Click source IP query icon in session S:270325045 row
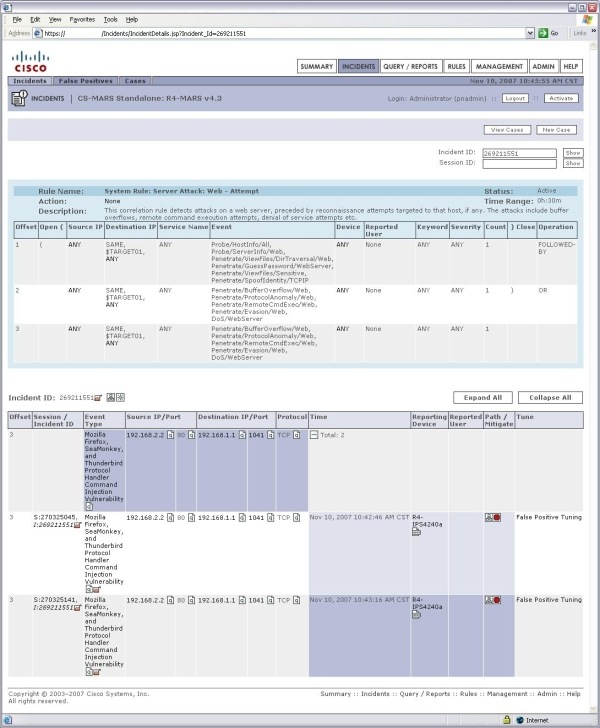Viewport: 600px width, 728px height. (170, 518)
